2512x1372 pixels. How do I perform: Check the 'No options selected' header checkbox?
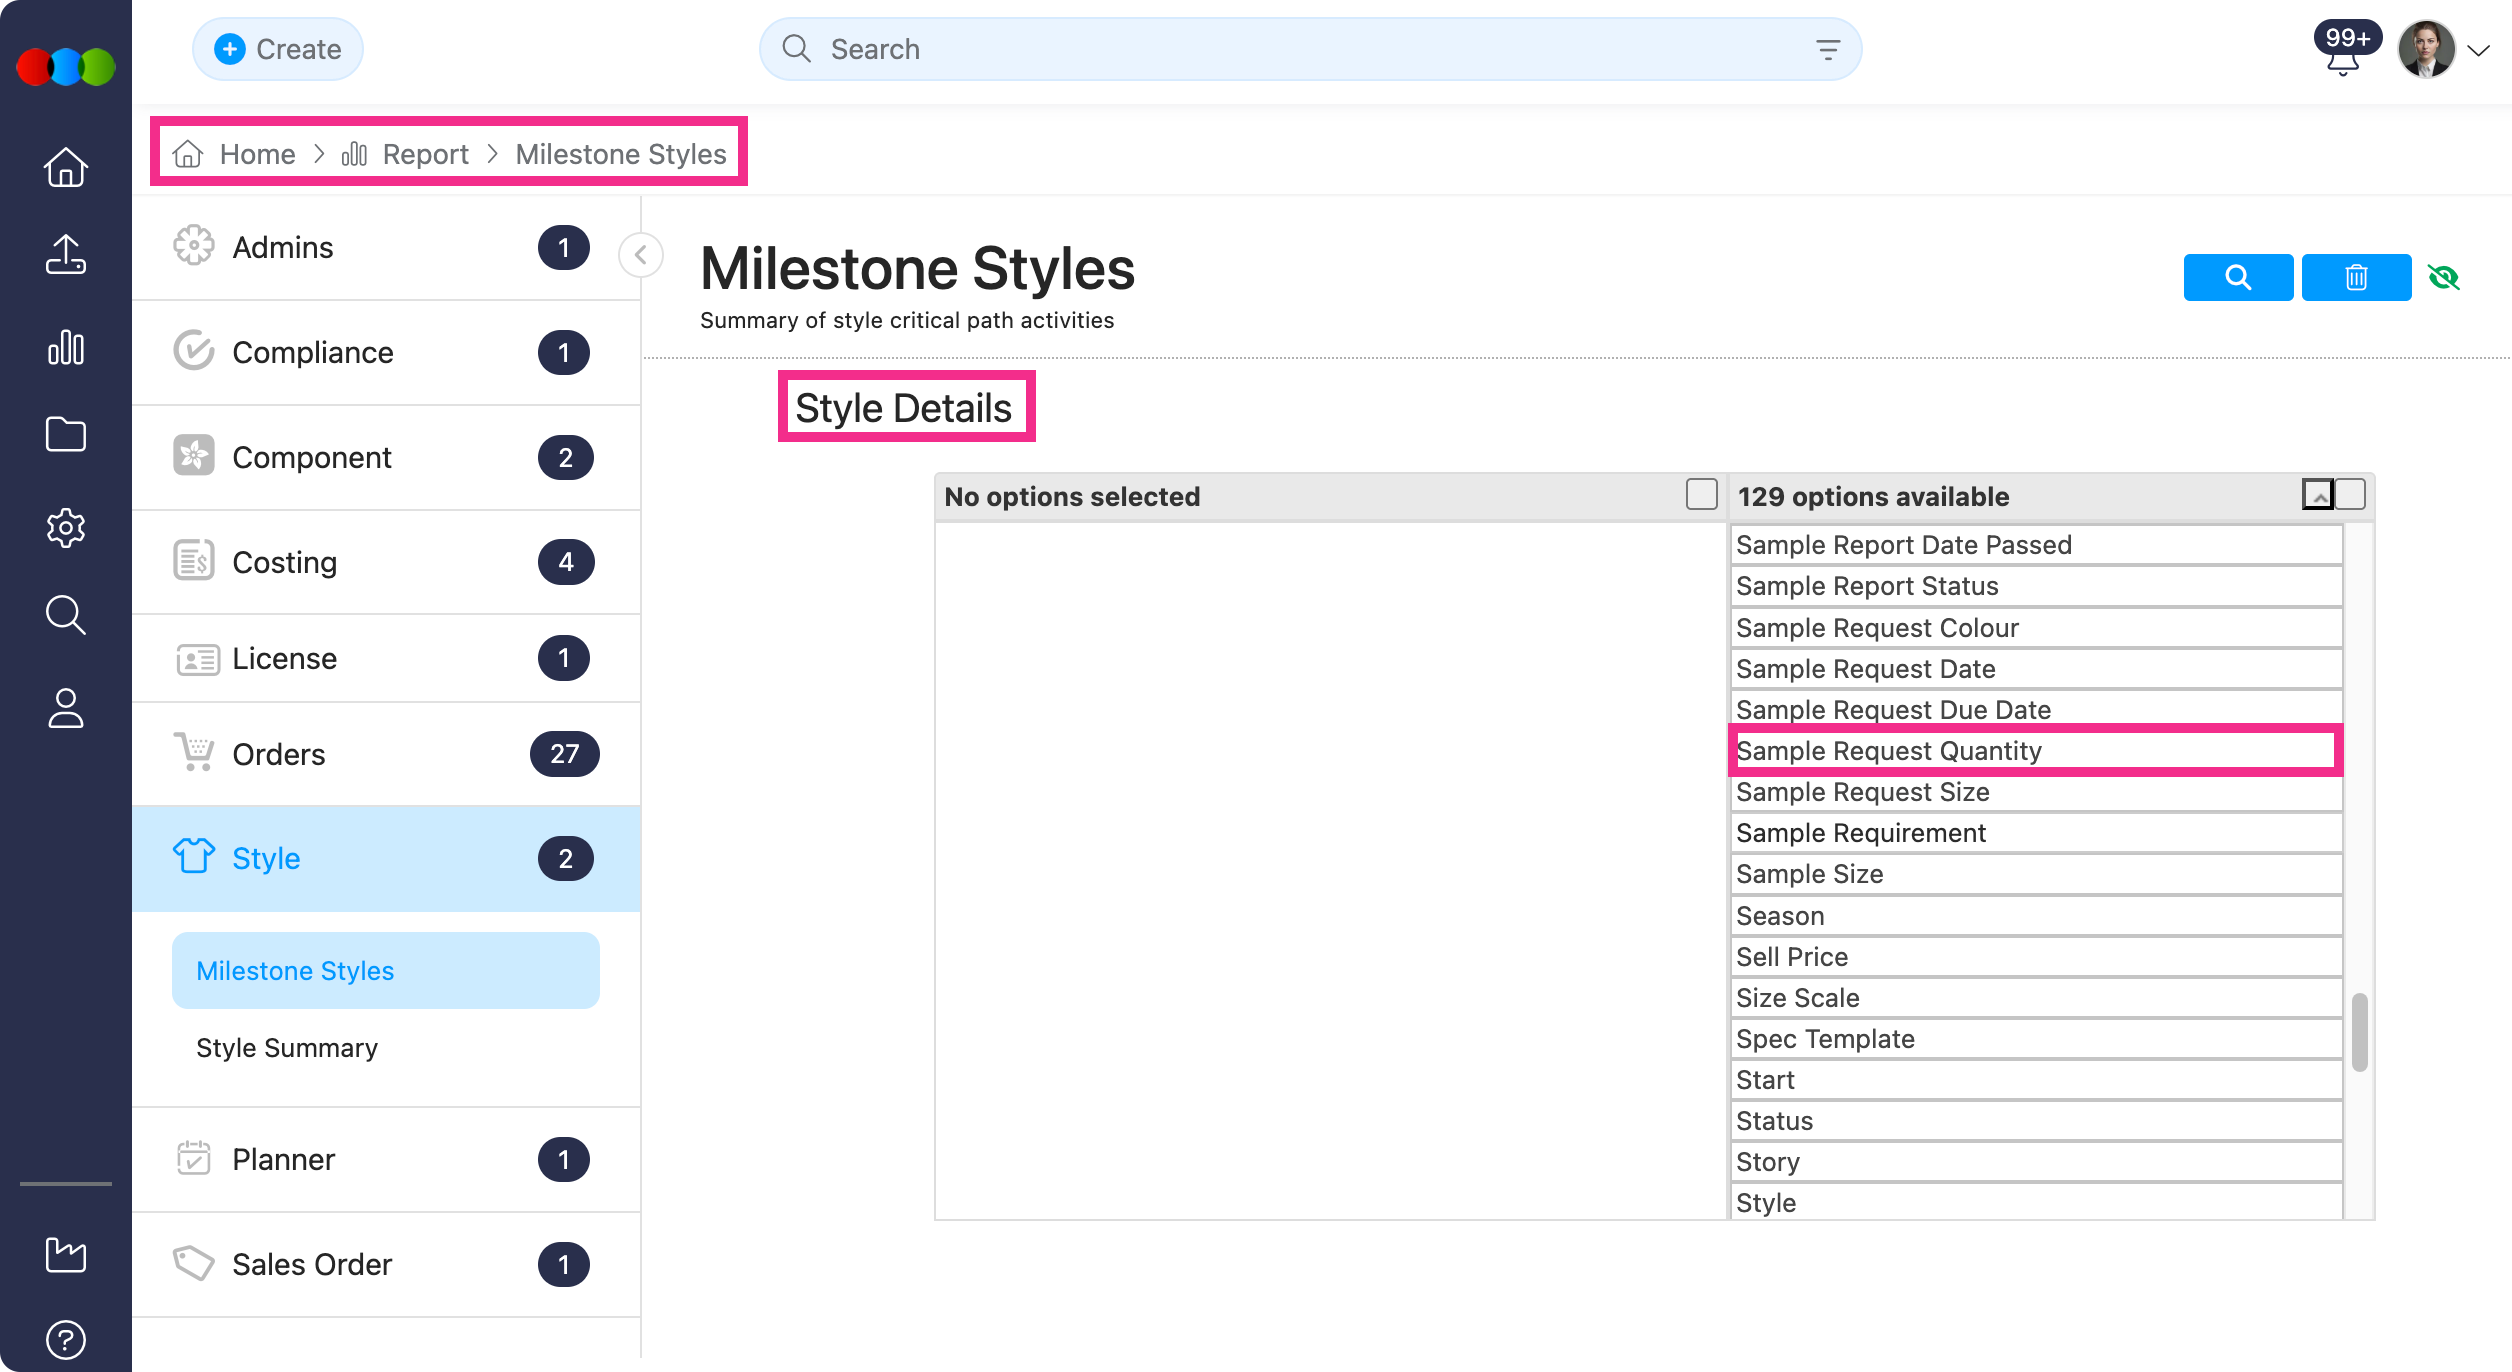[1701, 495]
